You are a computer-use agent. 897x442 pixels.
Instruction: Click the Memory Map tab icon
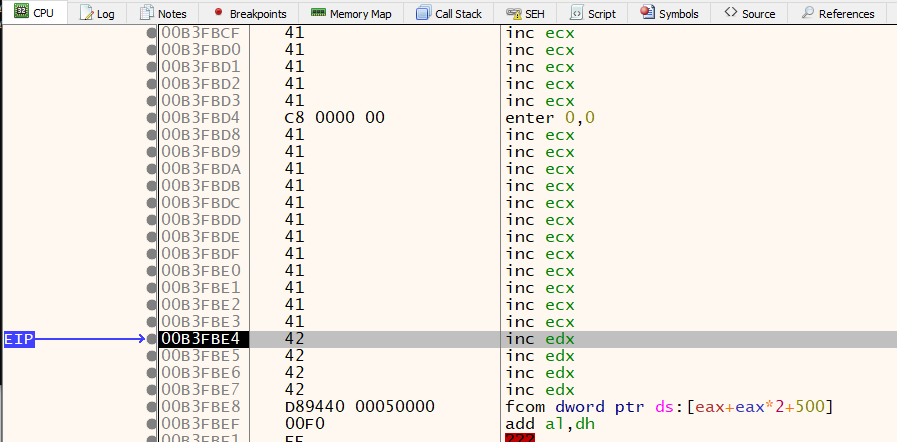tap(317, 13)
